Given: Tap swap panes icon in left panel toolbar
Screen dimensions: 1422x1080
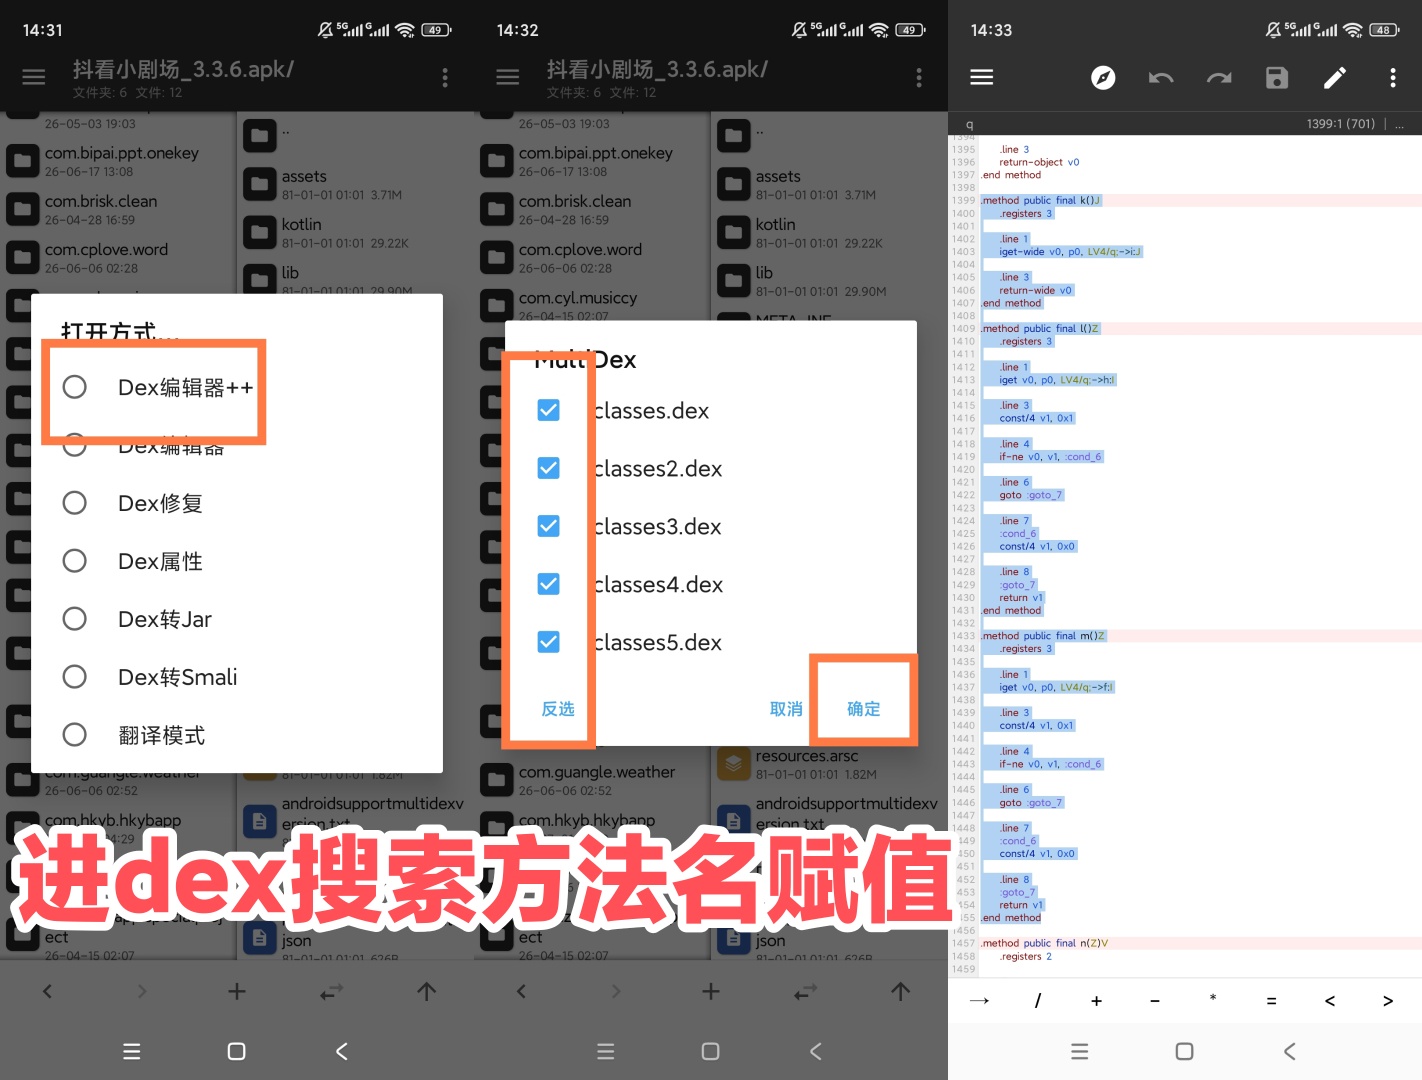Looking at the screenshot, I should 331,991.
